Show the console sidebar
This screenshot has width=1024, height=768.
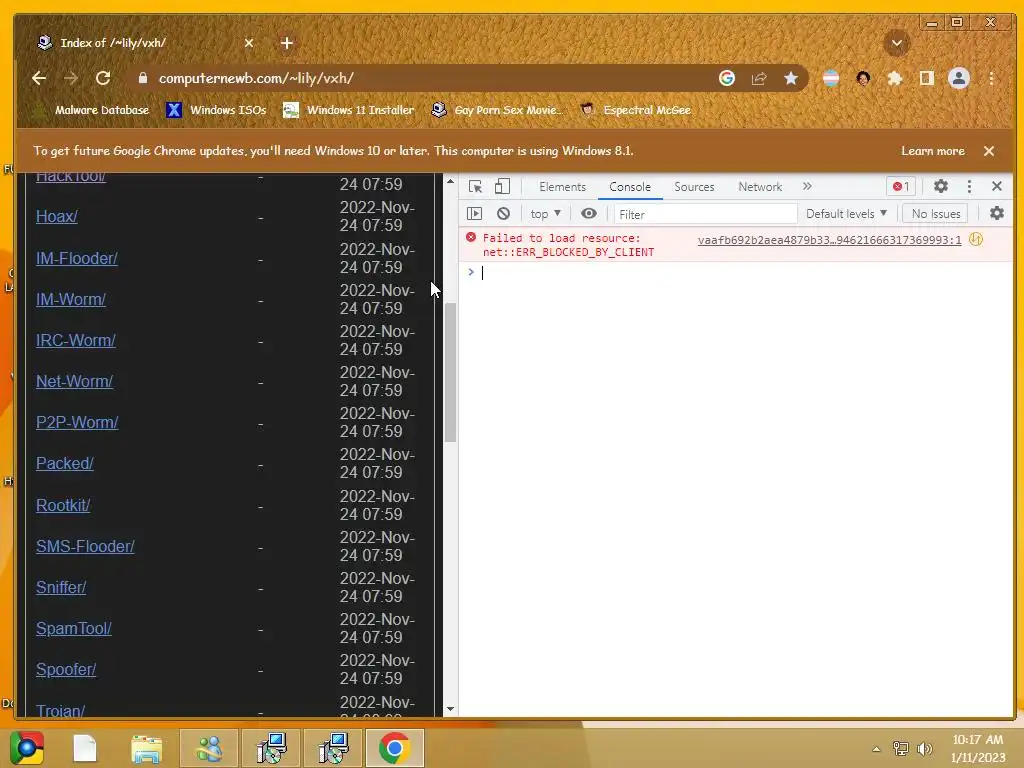[x=475, y=214]
